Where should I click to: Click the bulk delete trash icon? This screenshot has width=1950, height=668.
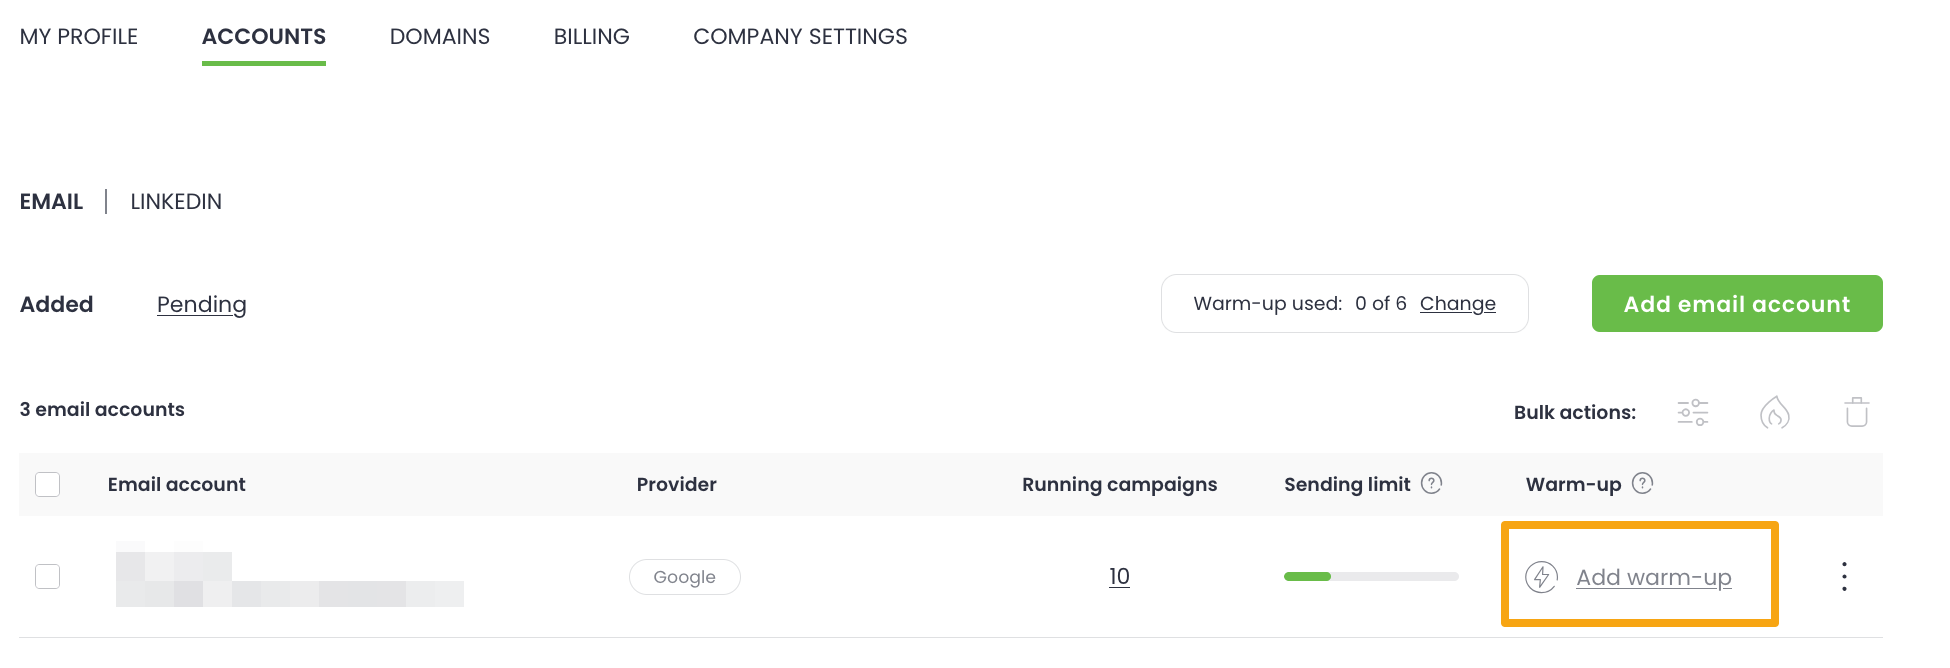[x=1856, y=412]
